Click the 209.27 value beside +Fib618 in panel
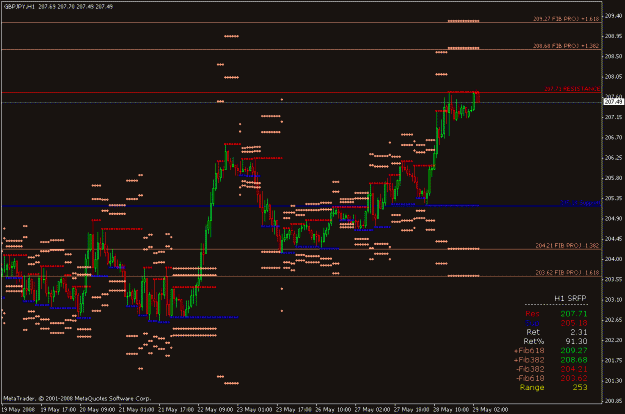Screen dimensions: 625x414 574,351
